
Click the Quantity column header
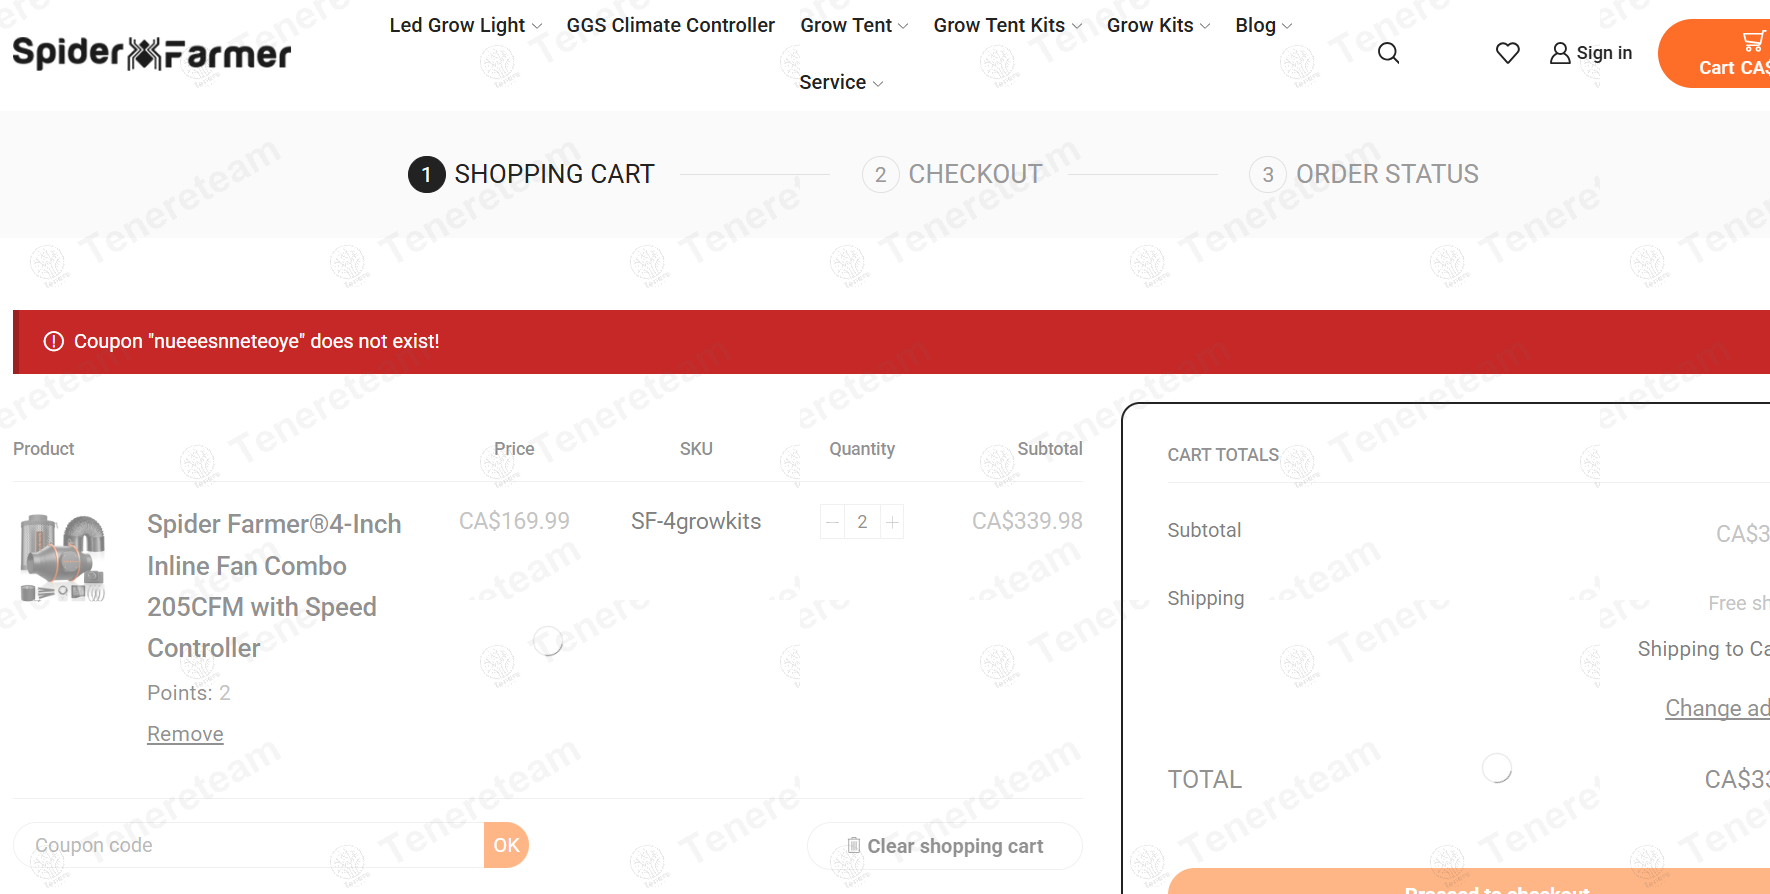862,449
